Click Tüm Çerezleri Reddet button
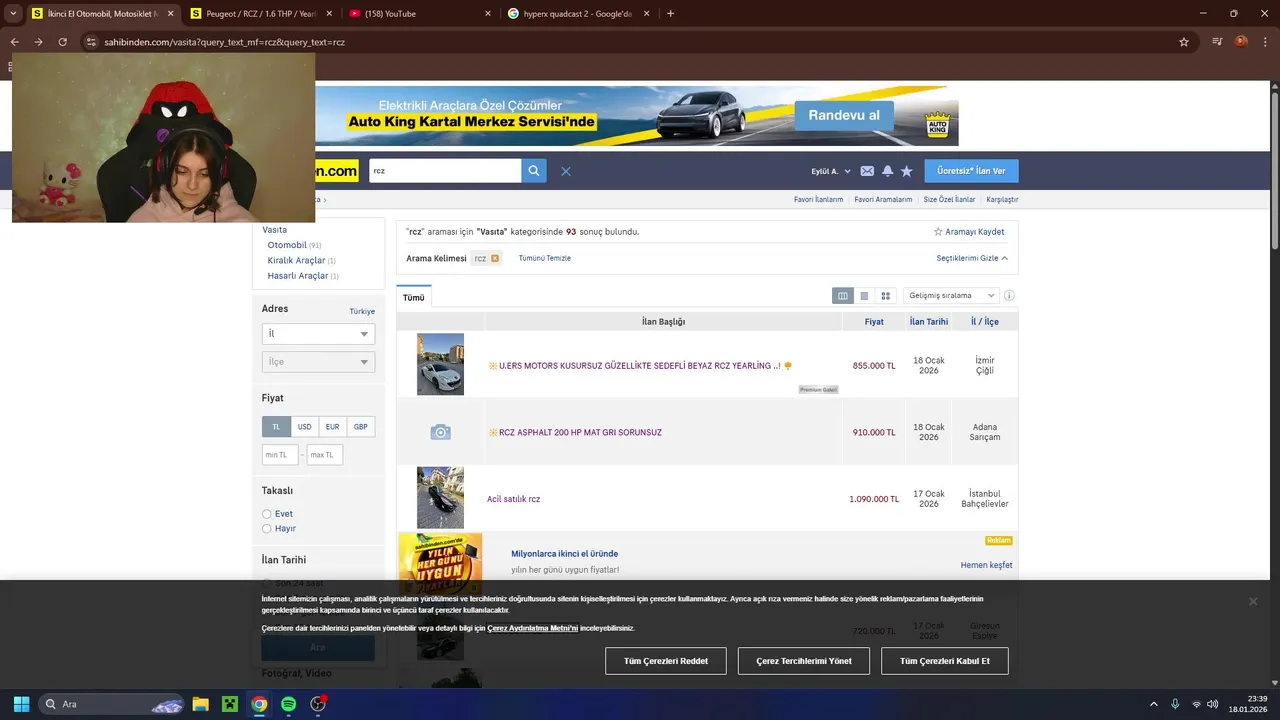The image size is (1280, 720). (666, 661)
